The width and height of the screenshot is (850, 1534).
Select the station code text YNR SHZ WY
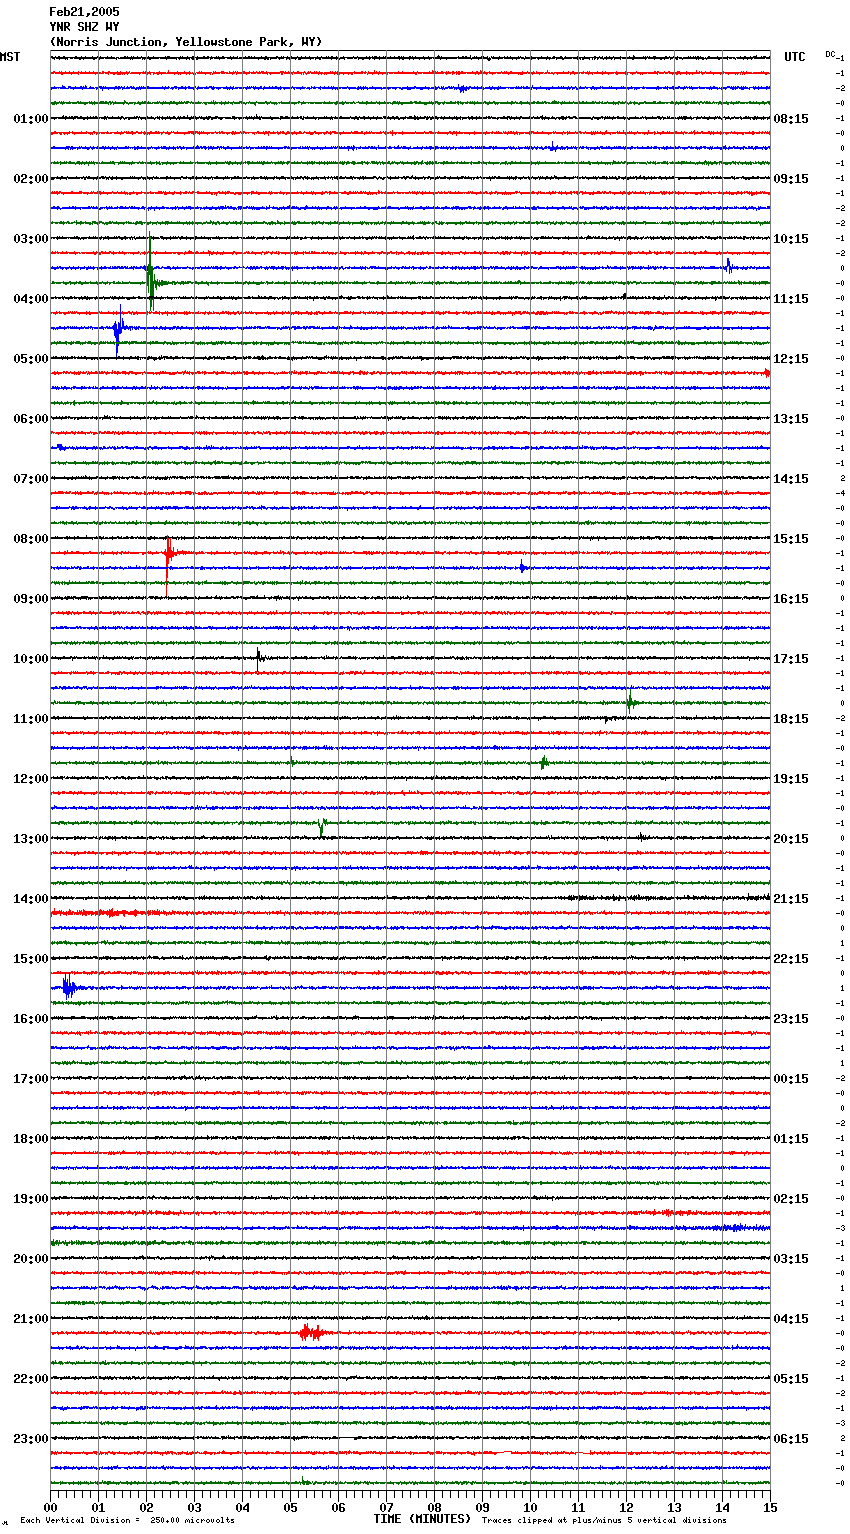coord(84,27)
